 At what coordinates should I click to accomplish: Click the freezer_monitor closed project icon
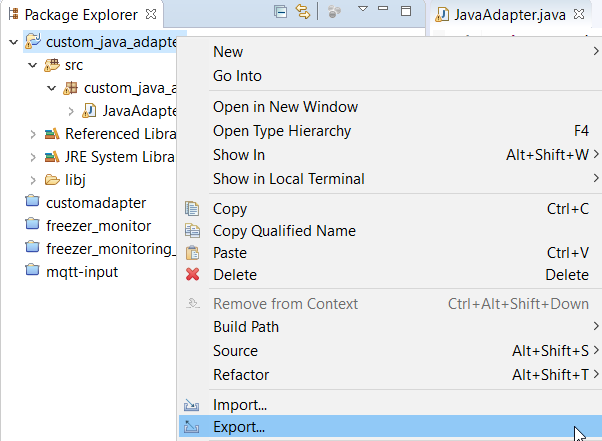pos(32,224)
